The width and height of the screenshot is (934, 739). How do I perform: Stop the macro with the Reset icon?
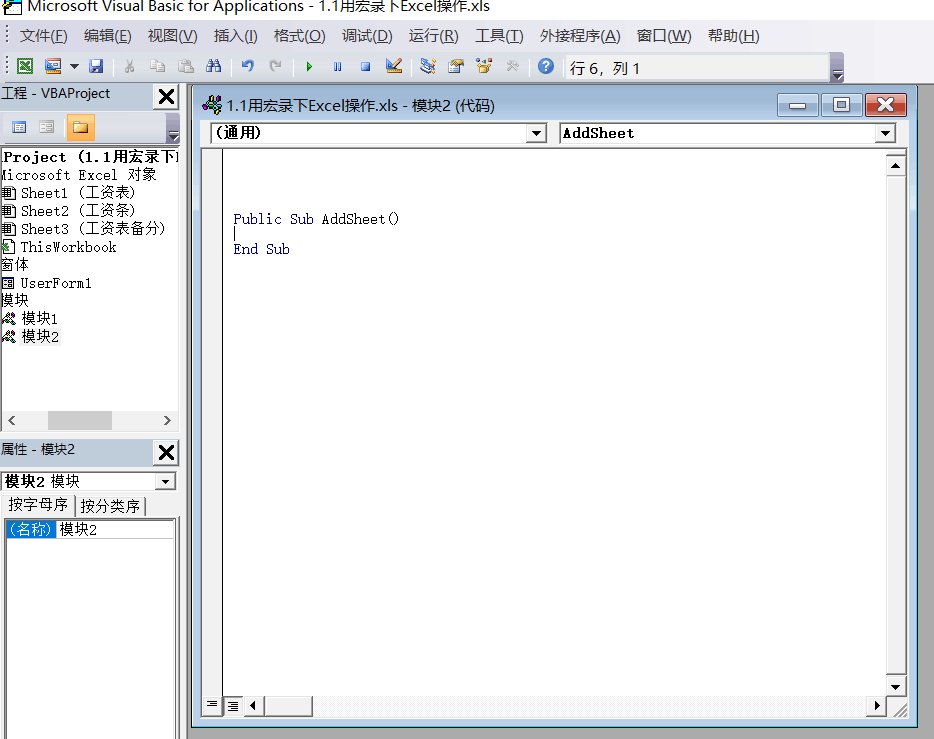point(366,66)
